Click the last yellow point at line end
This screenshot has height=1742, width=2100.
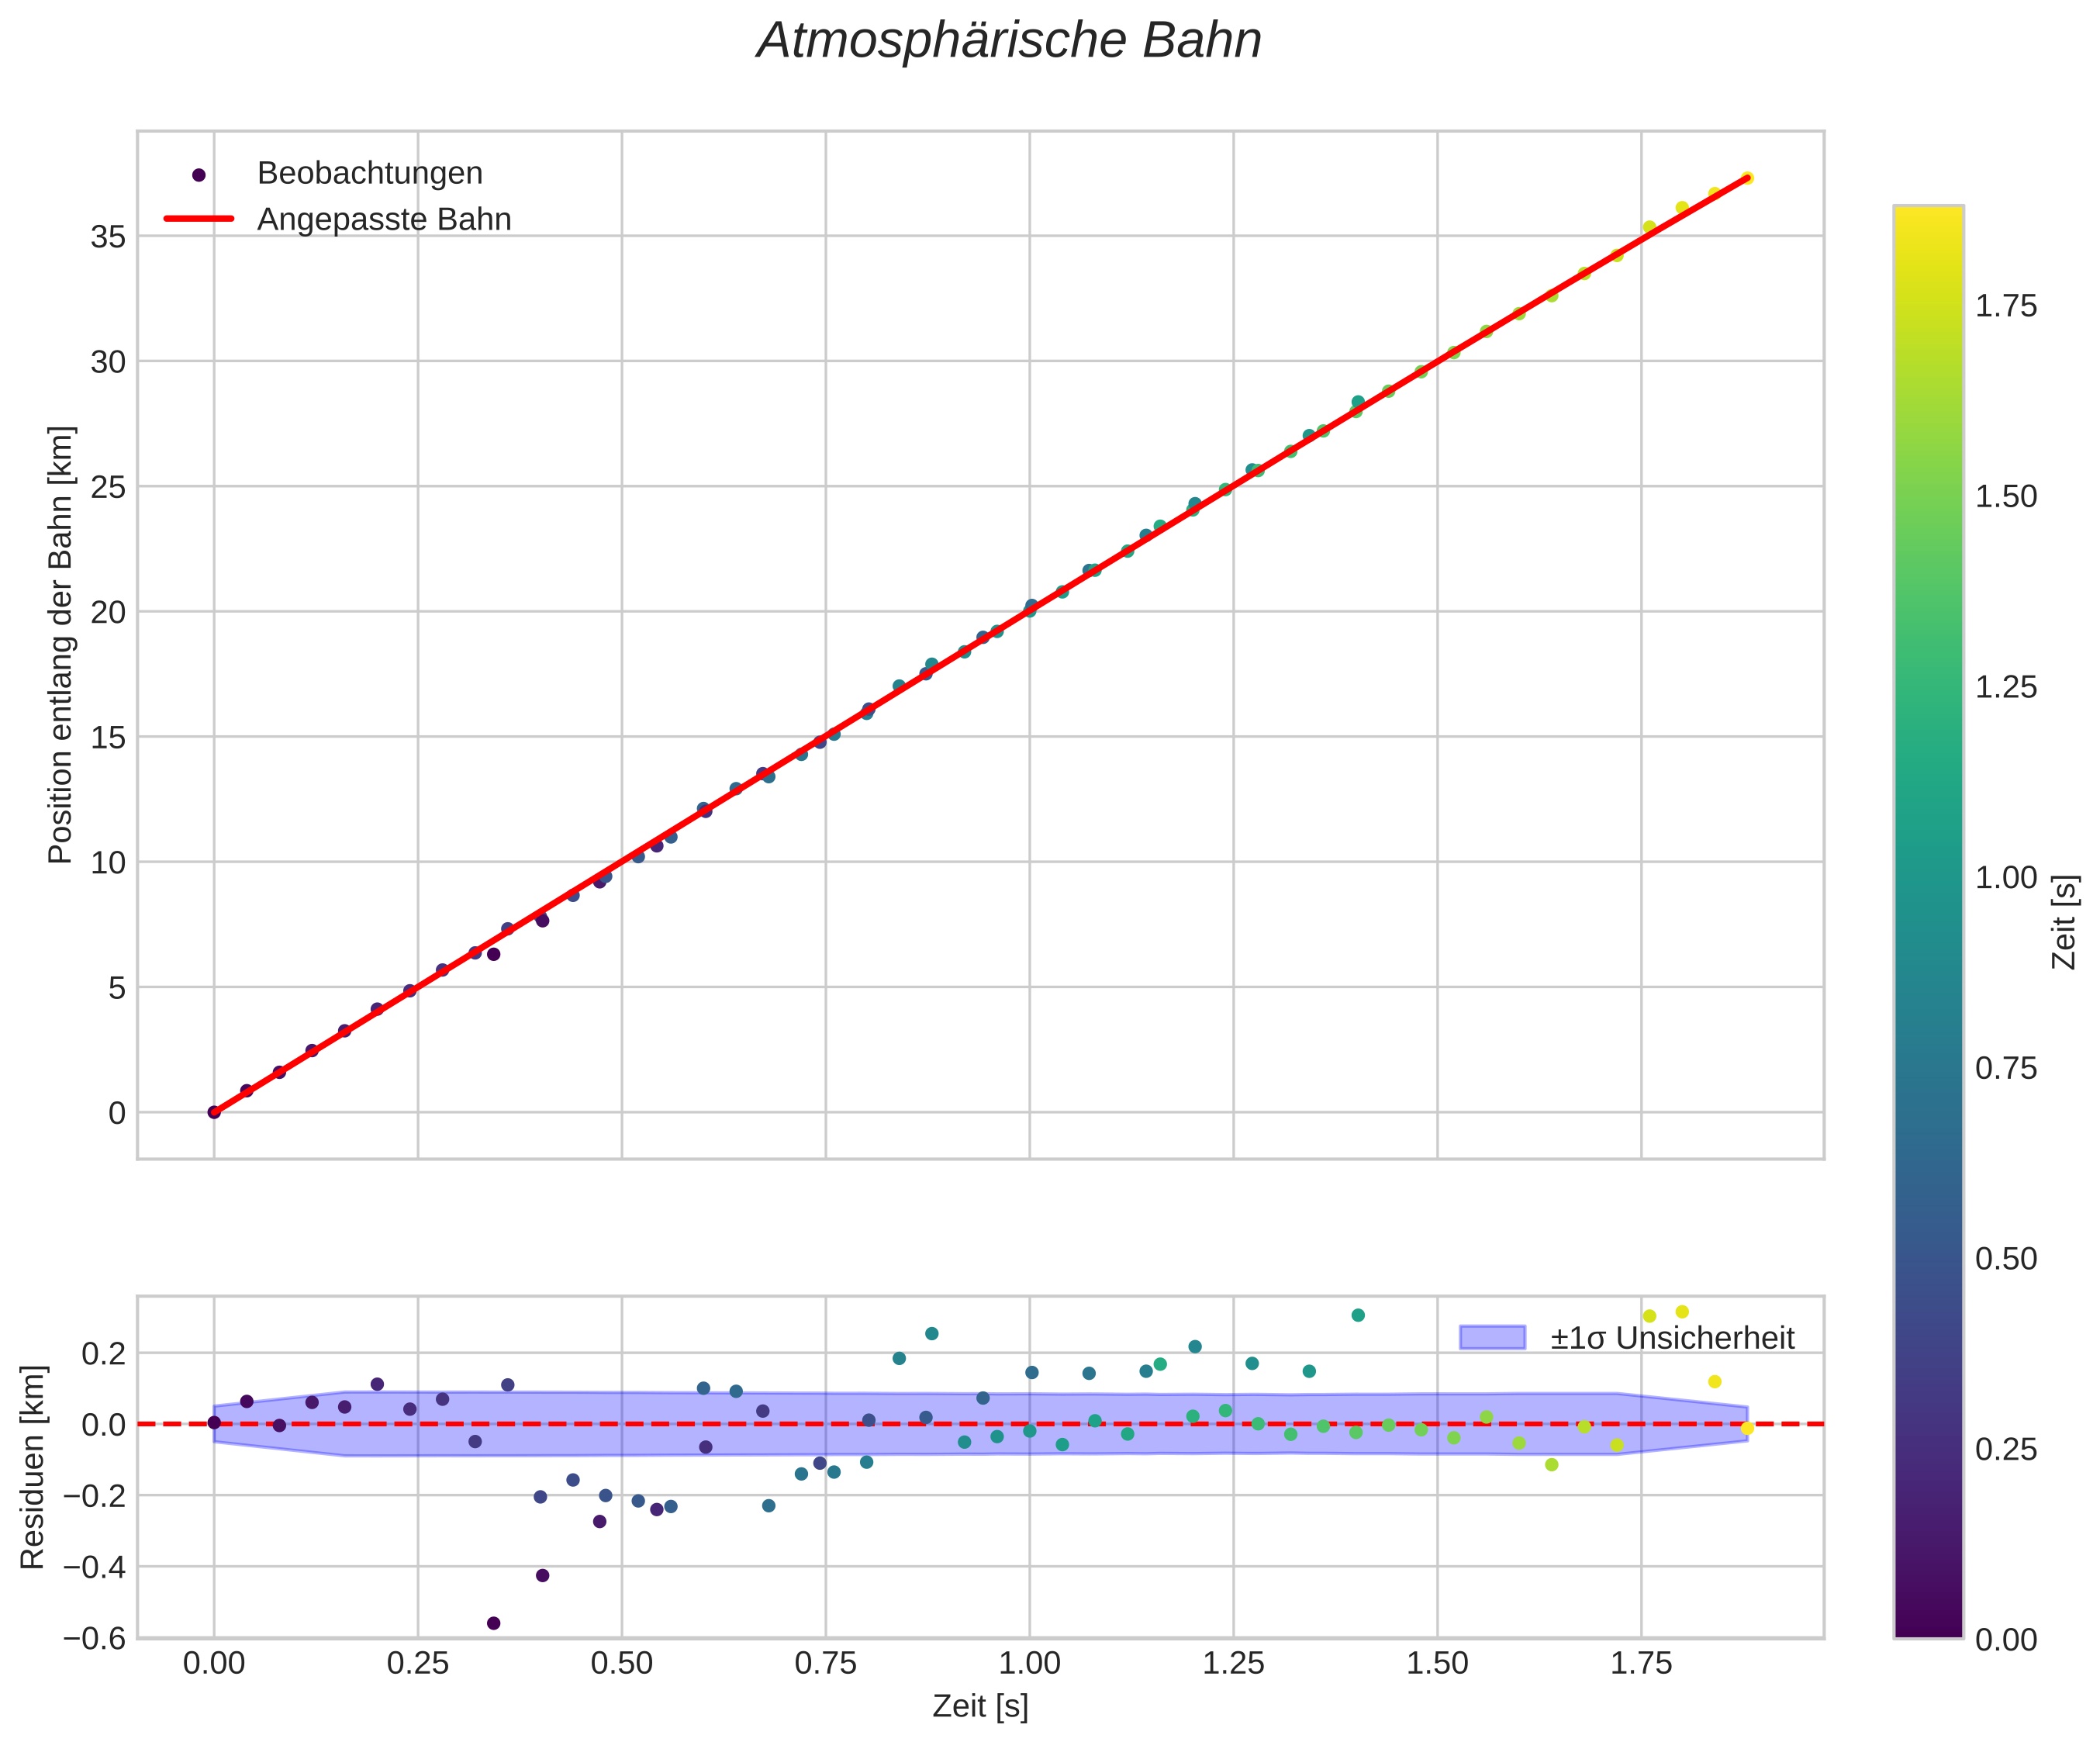click(1746, 178)
